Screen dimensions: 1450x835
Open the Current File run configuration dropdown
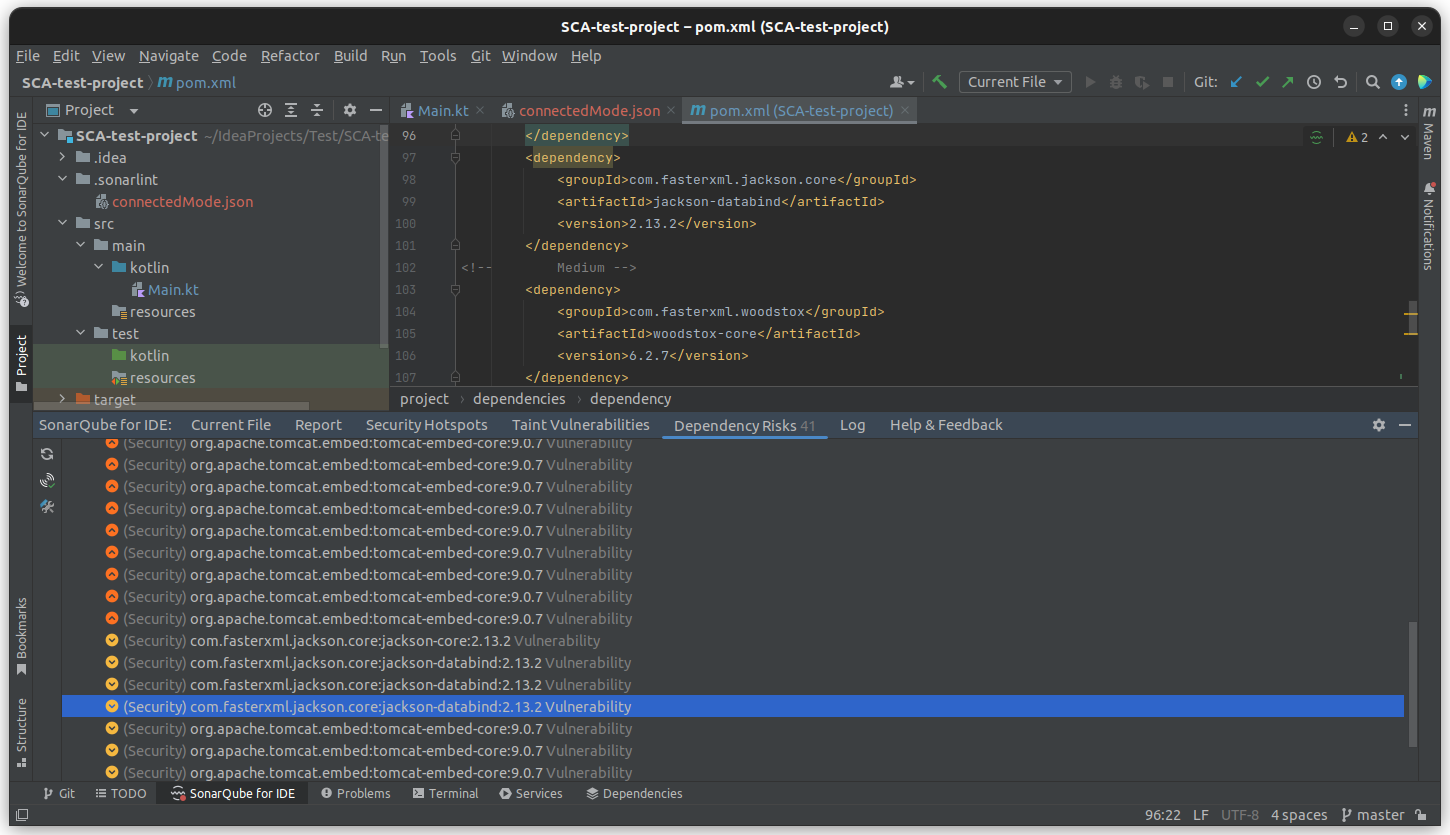pos(1015,82)
